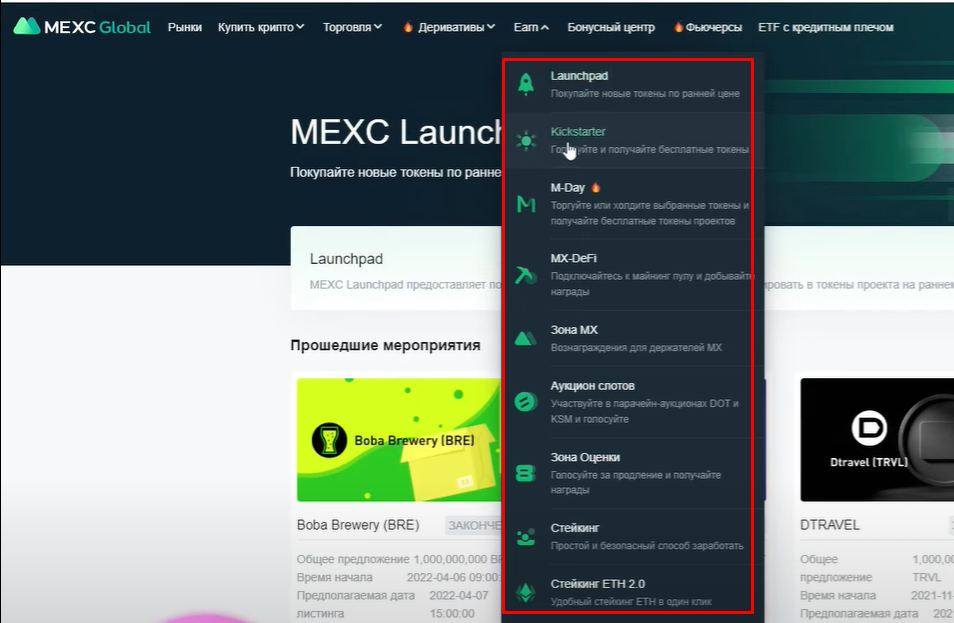Click the Launchpad description description line
This screenshot has height=623, width=954.
(645, 94)
